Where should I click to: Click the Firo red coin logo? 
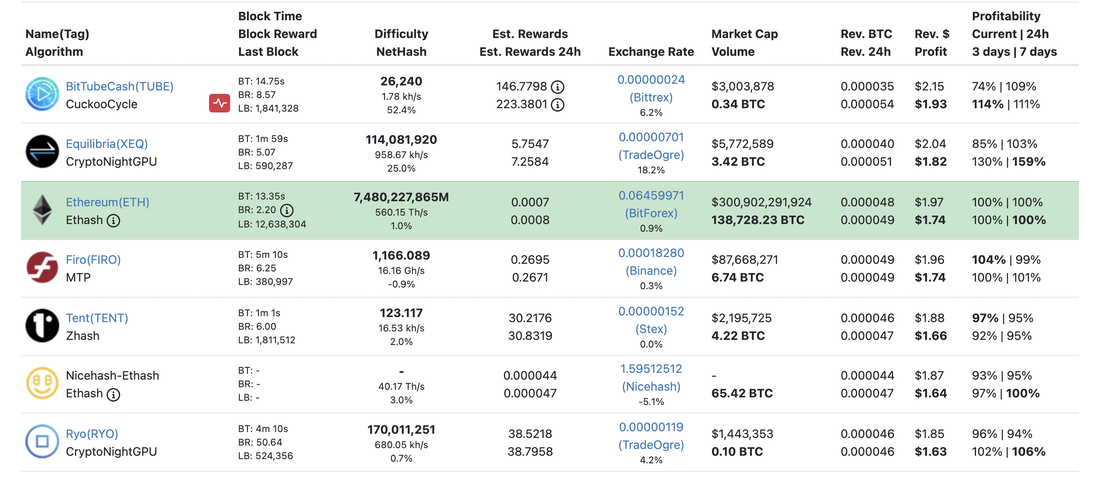(x=43, y=269)
